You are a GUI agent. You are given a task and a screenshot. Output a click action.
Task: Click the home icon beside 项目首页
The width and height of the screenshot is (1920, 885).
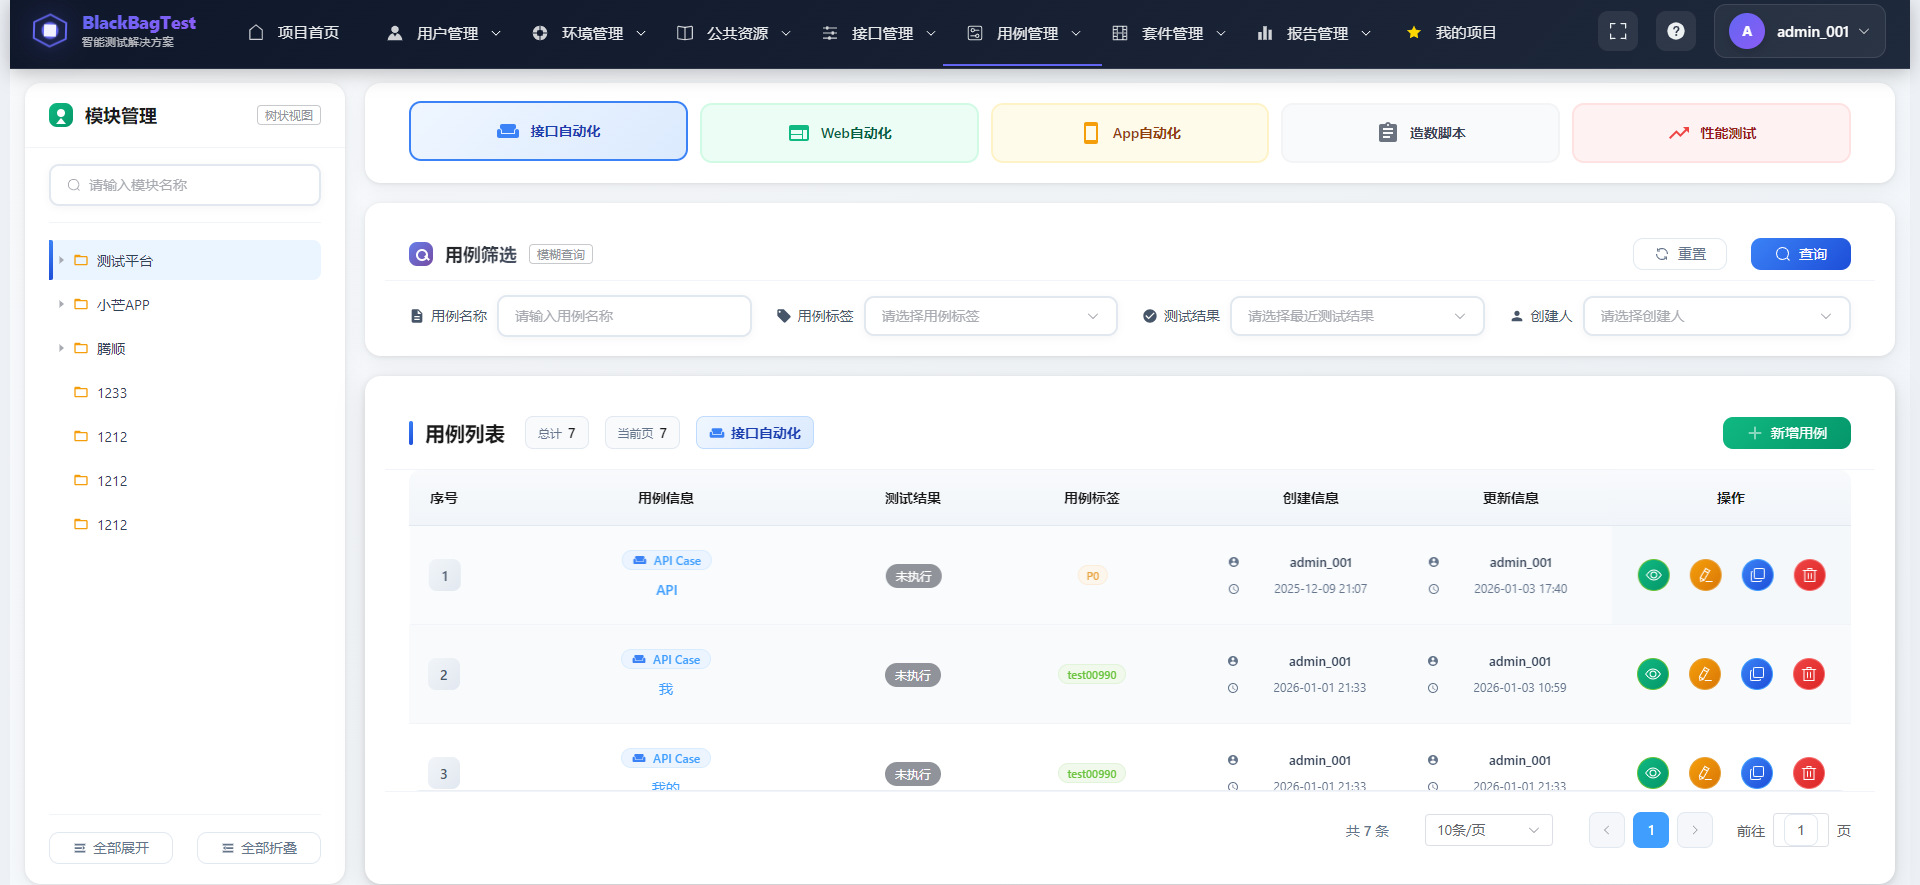[256, 32]
